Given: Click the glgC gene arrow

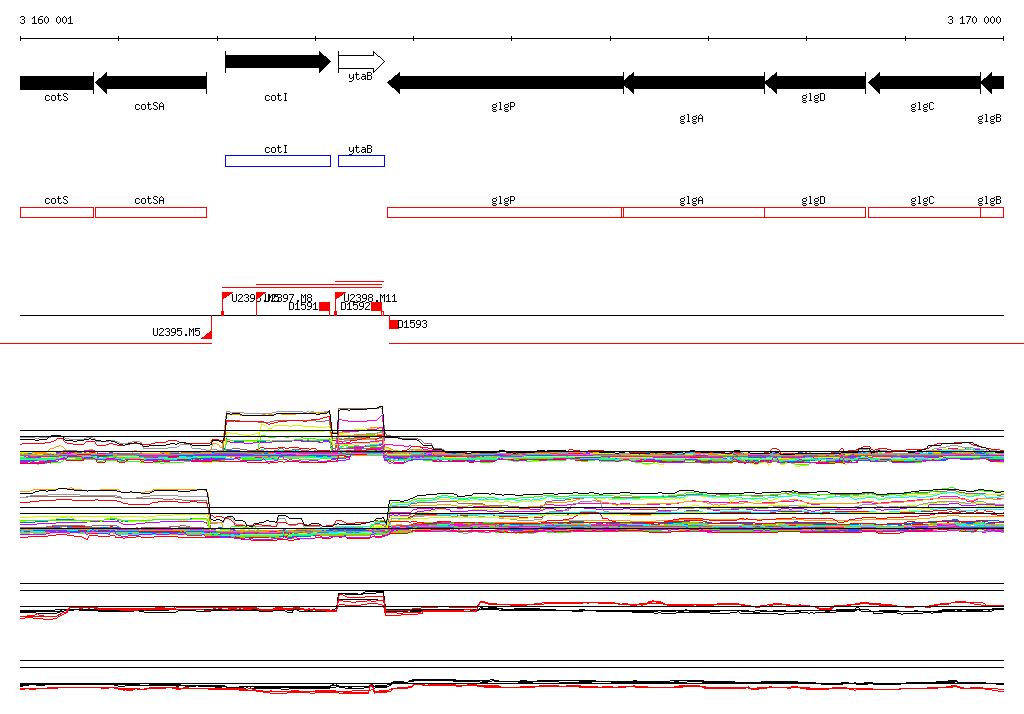Looking at the screenshot, I should pos(924,83).
